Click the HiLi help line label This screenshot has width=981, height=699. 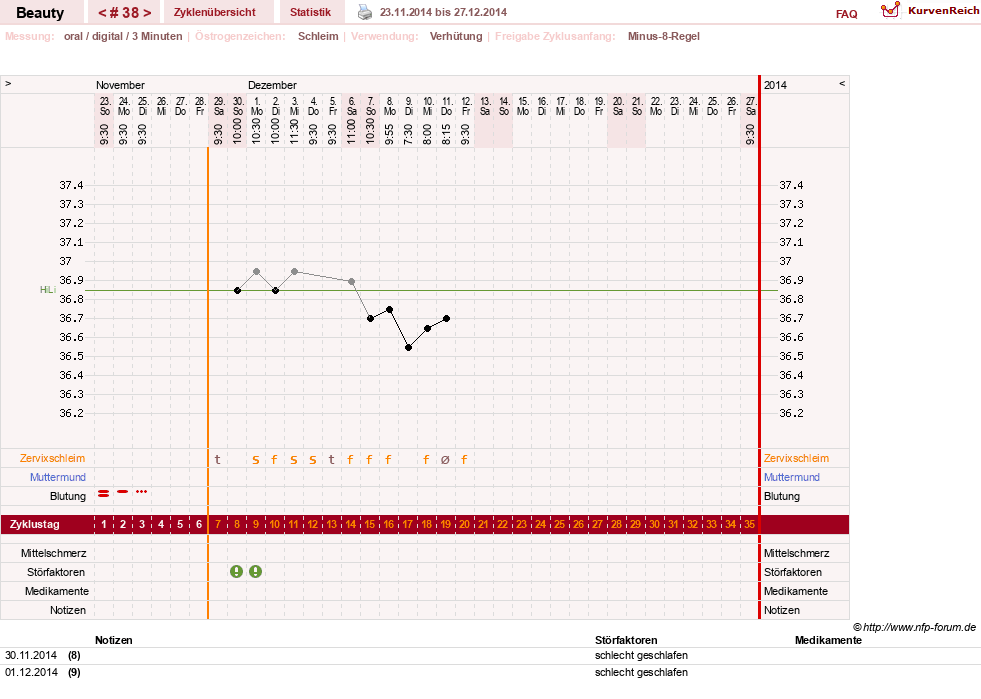[x=48, y=290]
